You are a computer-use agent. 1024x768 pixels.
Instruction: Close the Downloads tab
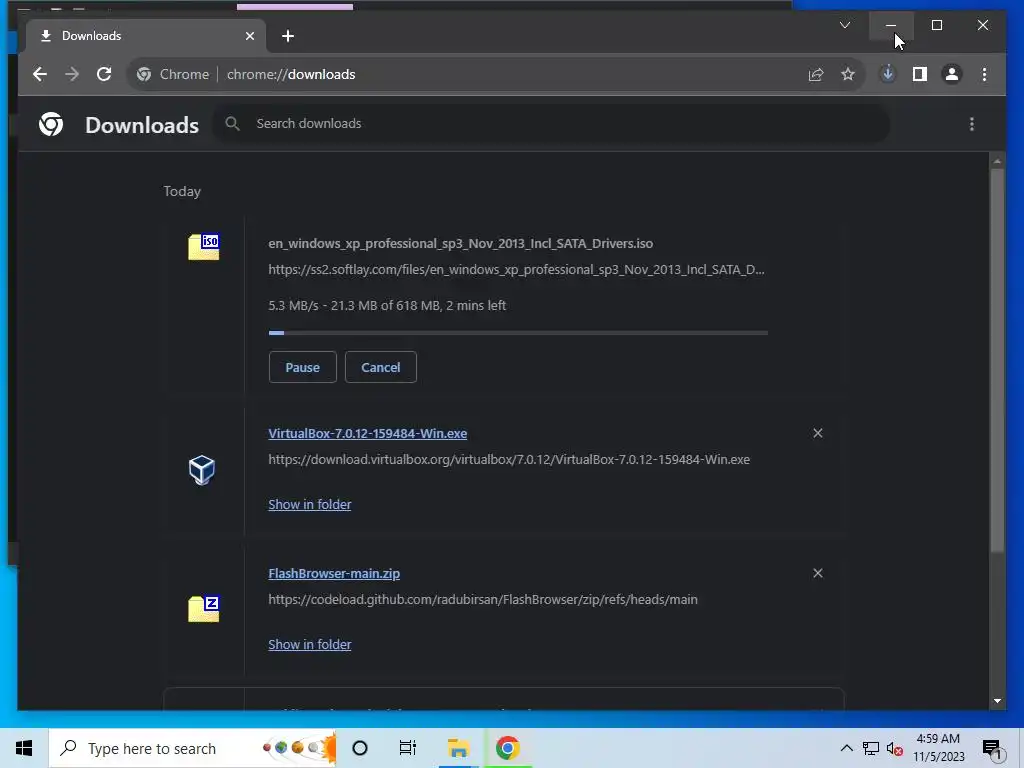pyautogui.click(x=249, y=36)
